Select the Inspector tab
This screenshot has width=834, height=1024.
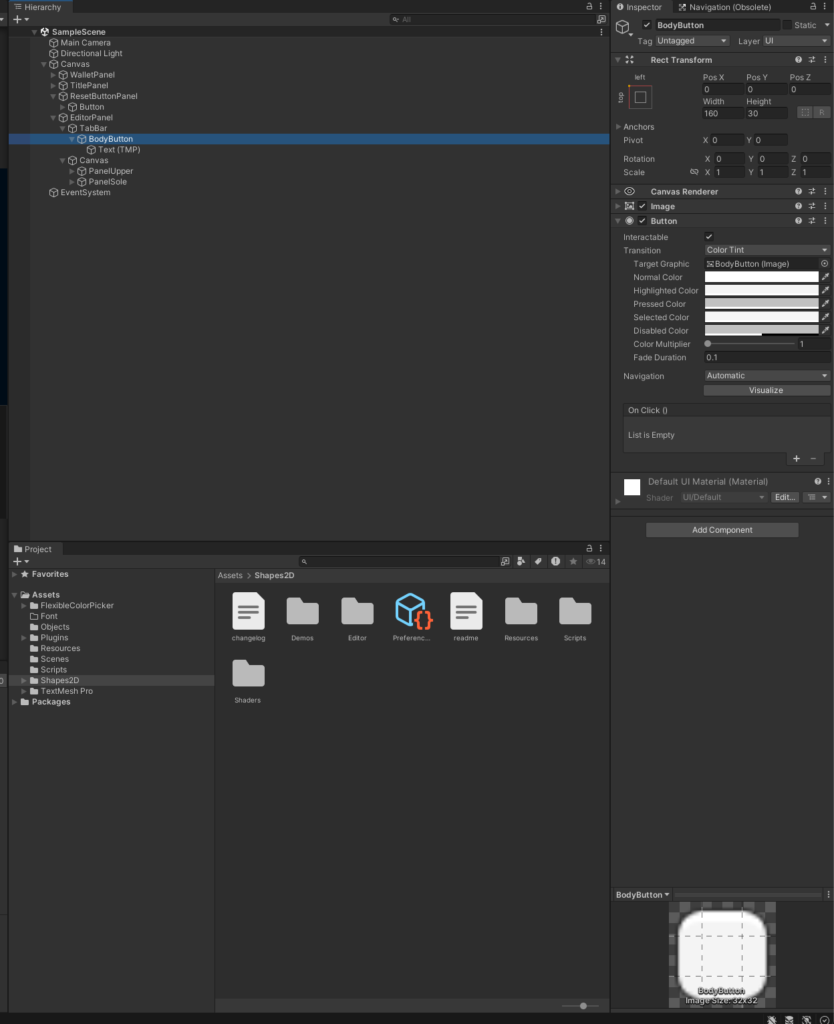(639, 7)
